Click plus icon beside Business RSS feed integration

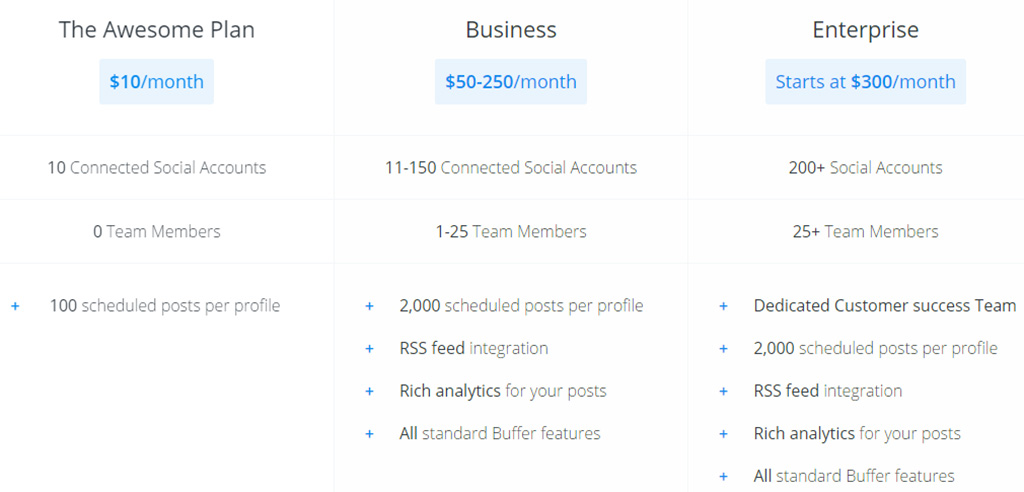click(369, 349)
